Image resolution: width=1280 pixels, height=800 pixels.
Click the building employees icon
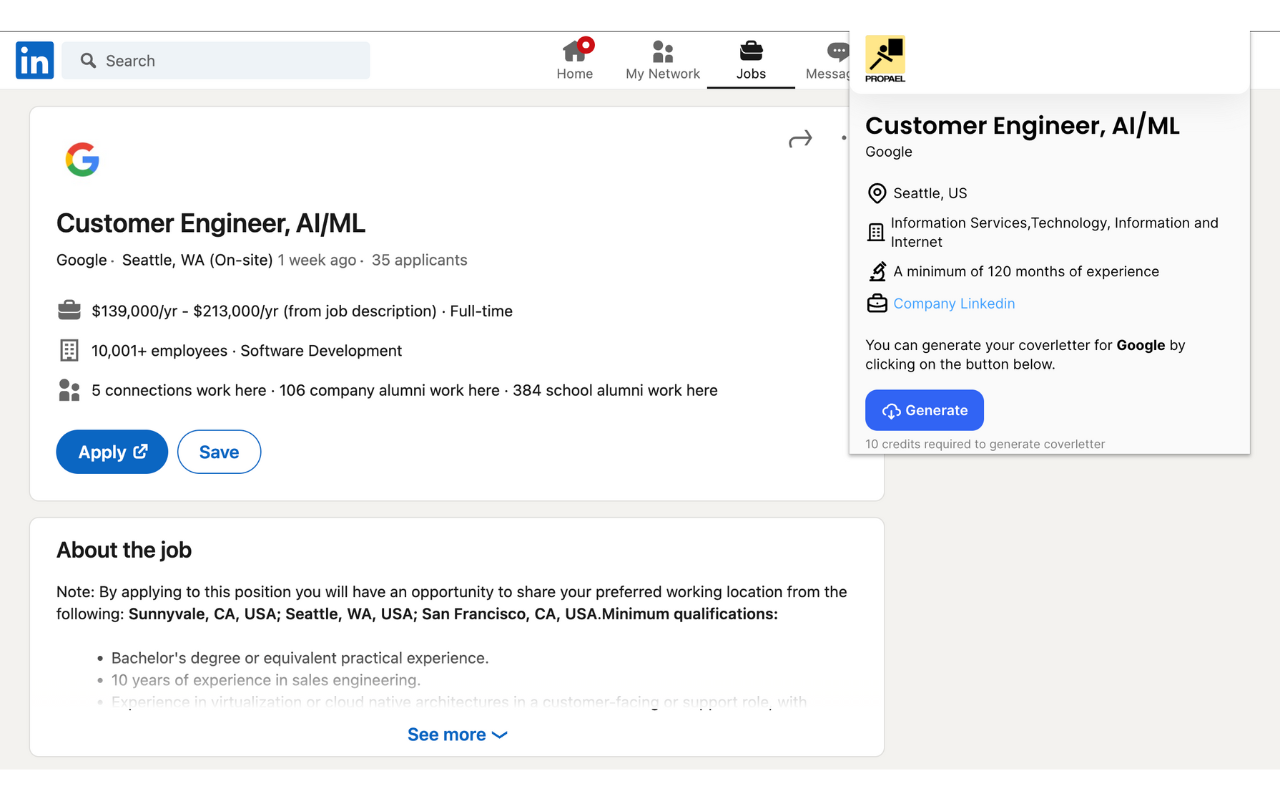click(x=69, y=350)
